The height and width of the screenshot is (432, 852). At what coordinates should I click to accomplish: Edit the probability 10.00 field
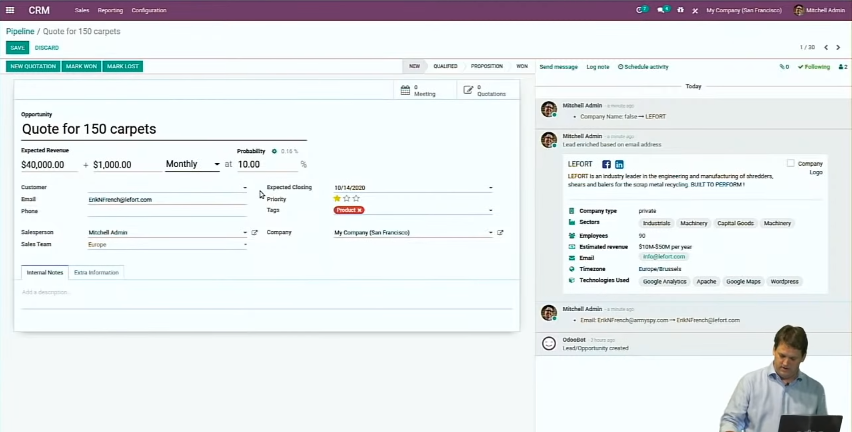click(x=267, y=164)
